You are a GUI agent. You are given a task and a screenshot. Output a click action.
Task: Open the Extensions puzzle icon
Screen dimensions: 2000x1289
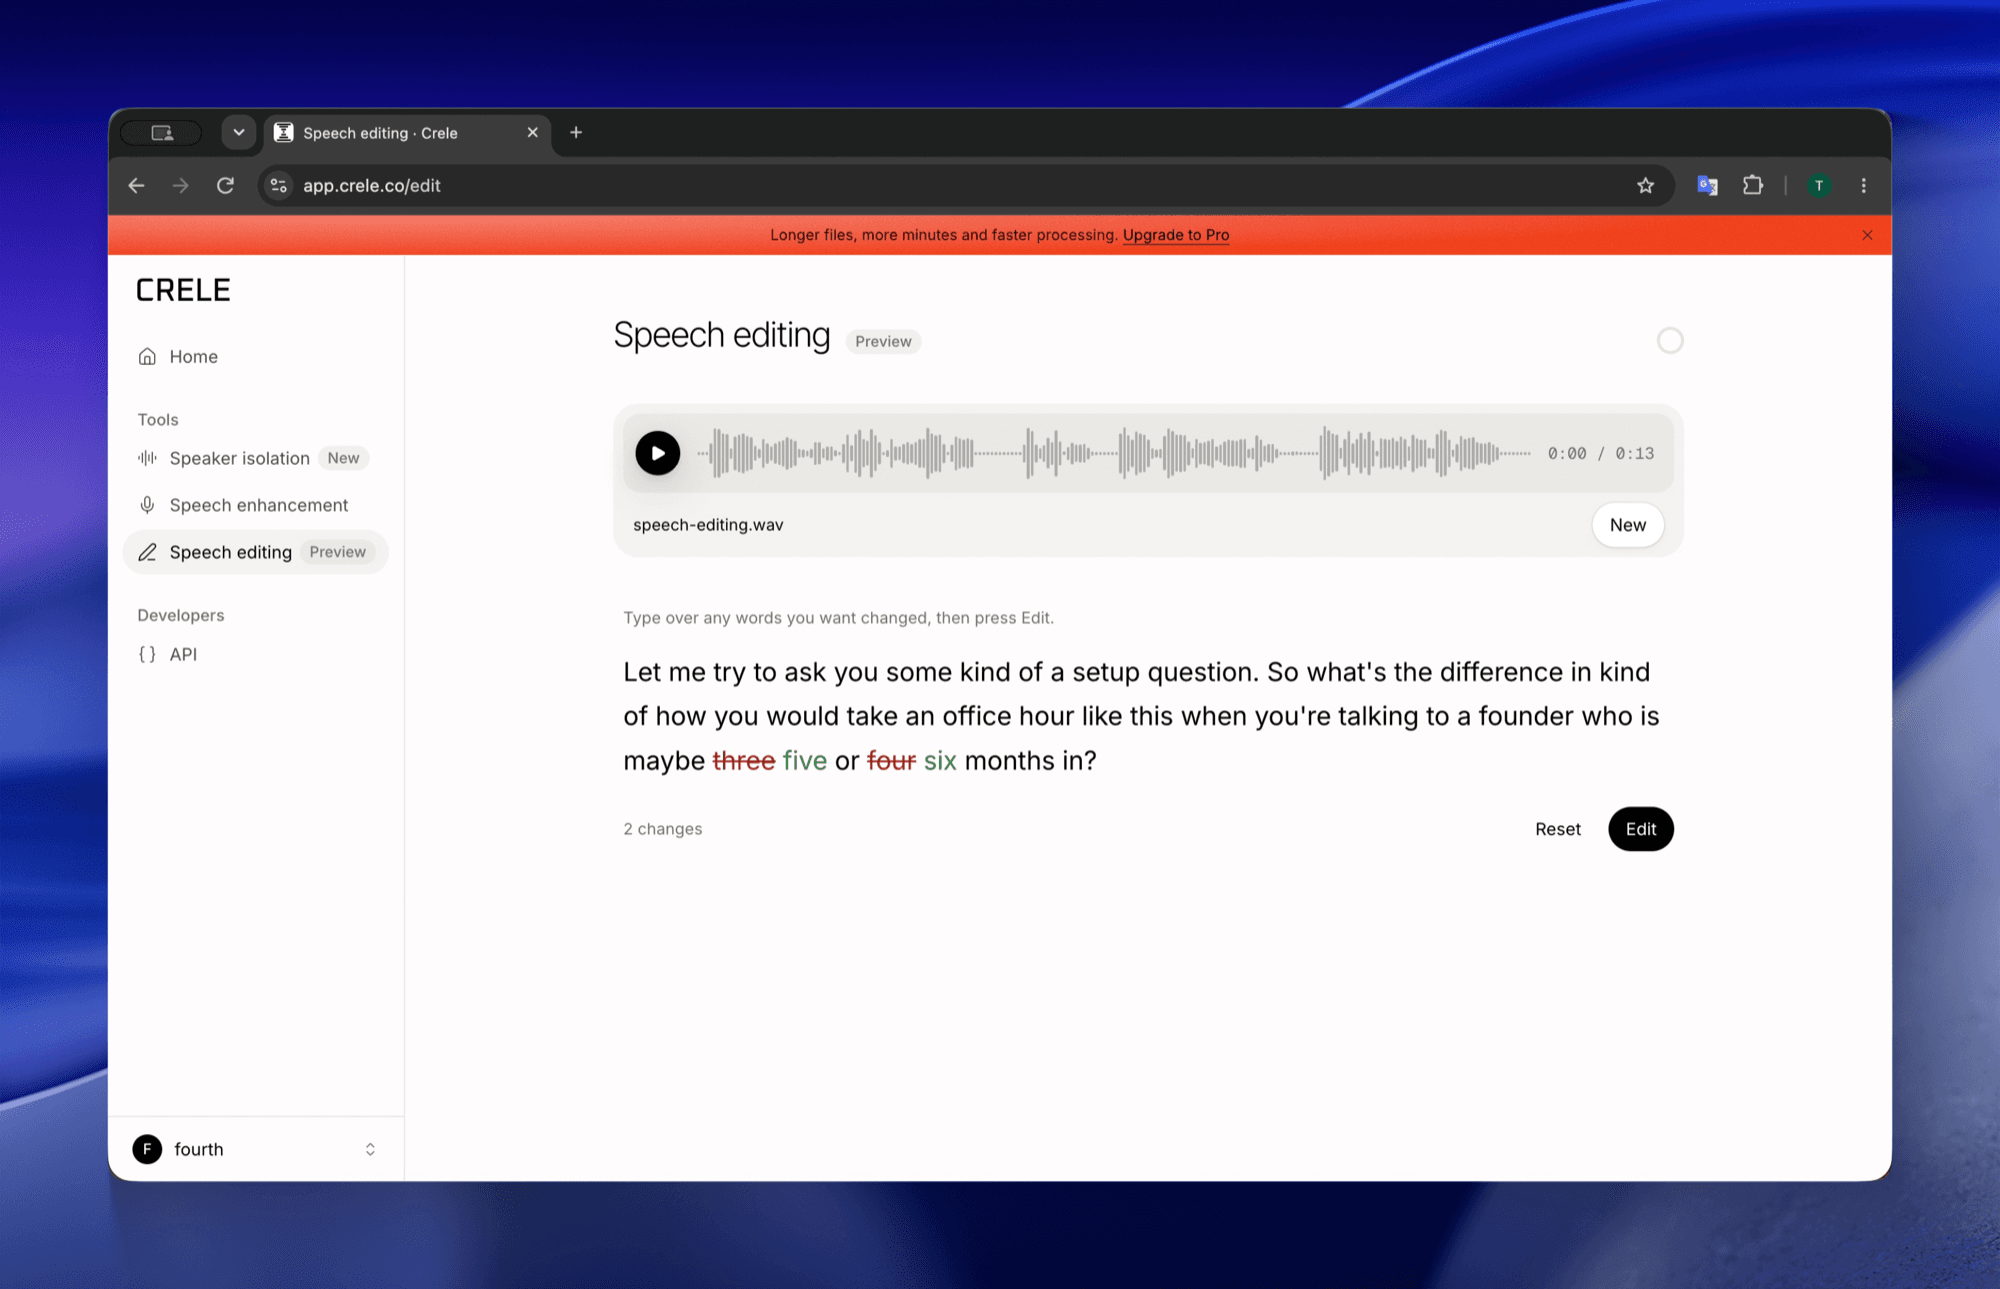[x=1752, y=185]
